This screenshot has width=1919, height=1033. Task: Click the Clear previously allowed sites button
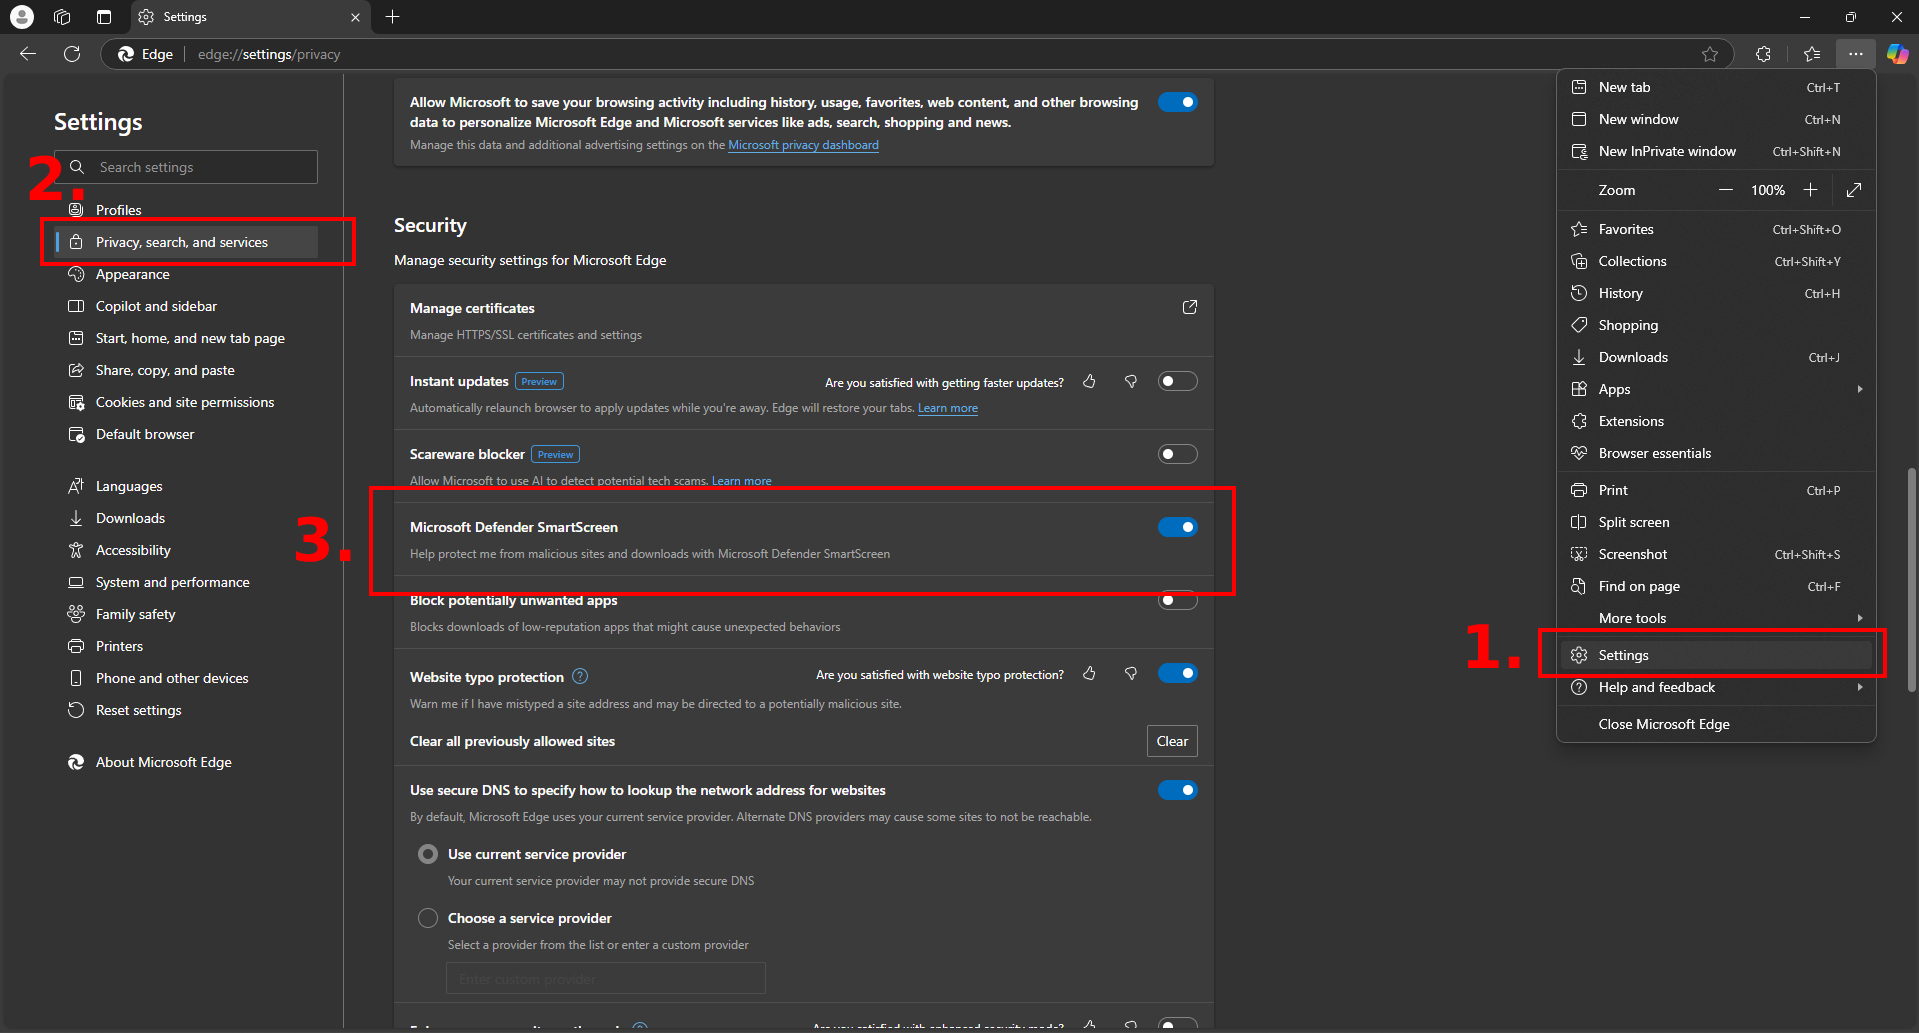1172,741
